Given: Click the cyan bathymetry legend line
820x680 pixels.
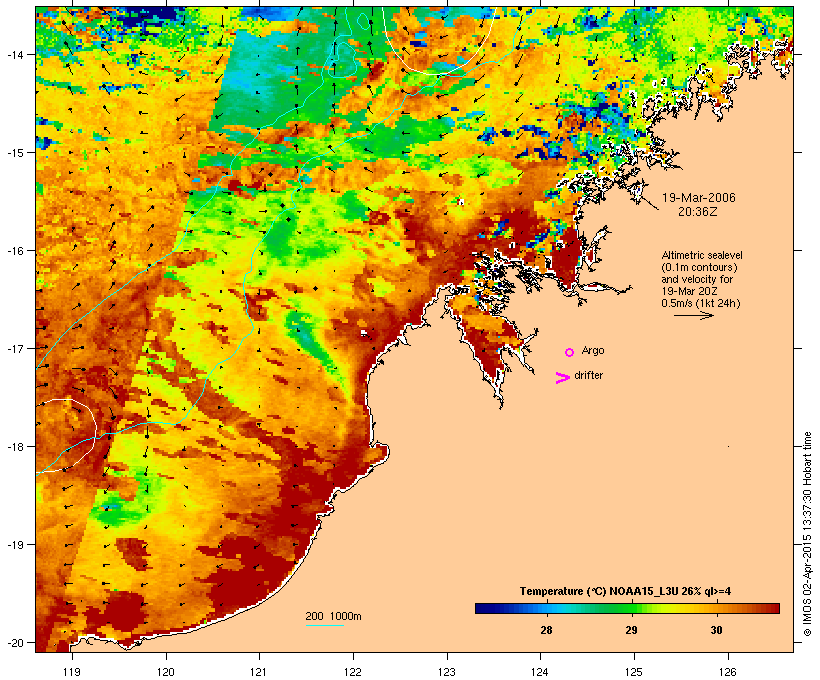Looking at the screenshot, I should coord(324,625).
